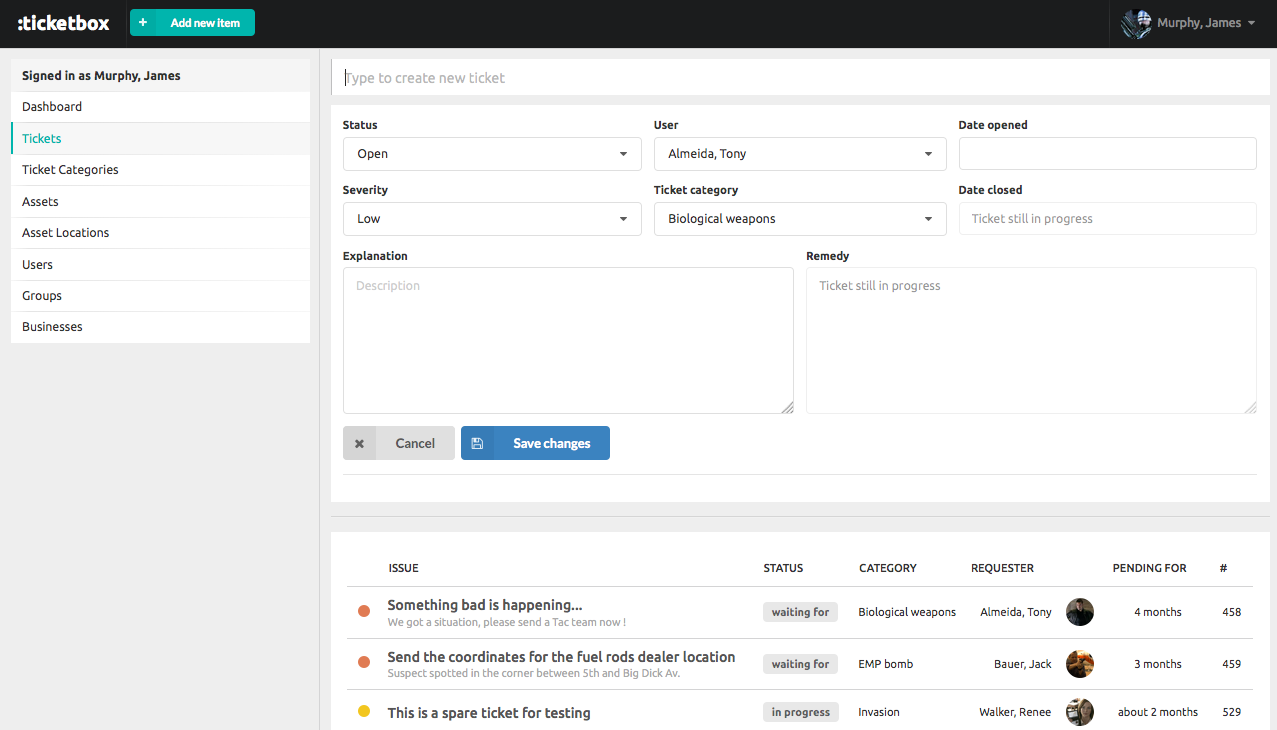Screen dimensions: 1277x730
Task: Click the CATEGORY column header
Action: click(x=888, y=568)
